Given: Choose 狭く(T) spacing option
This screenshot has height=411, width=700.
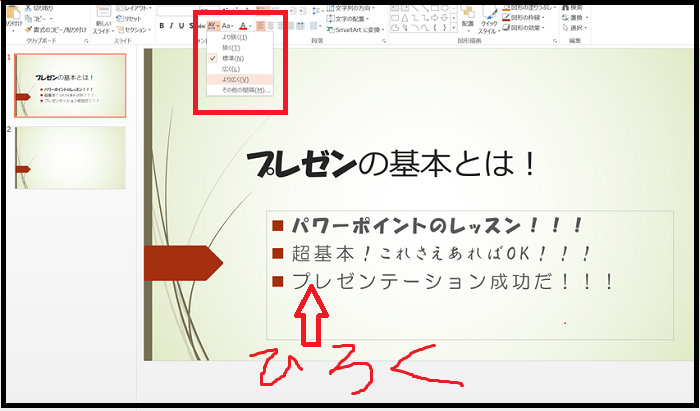Looking at the screenshot, I should click(x=240, y=48).
